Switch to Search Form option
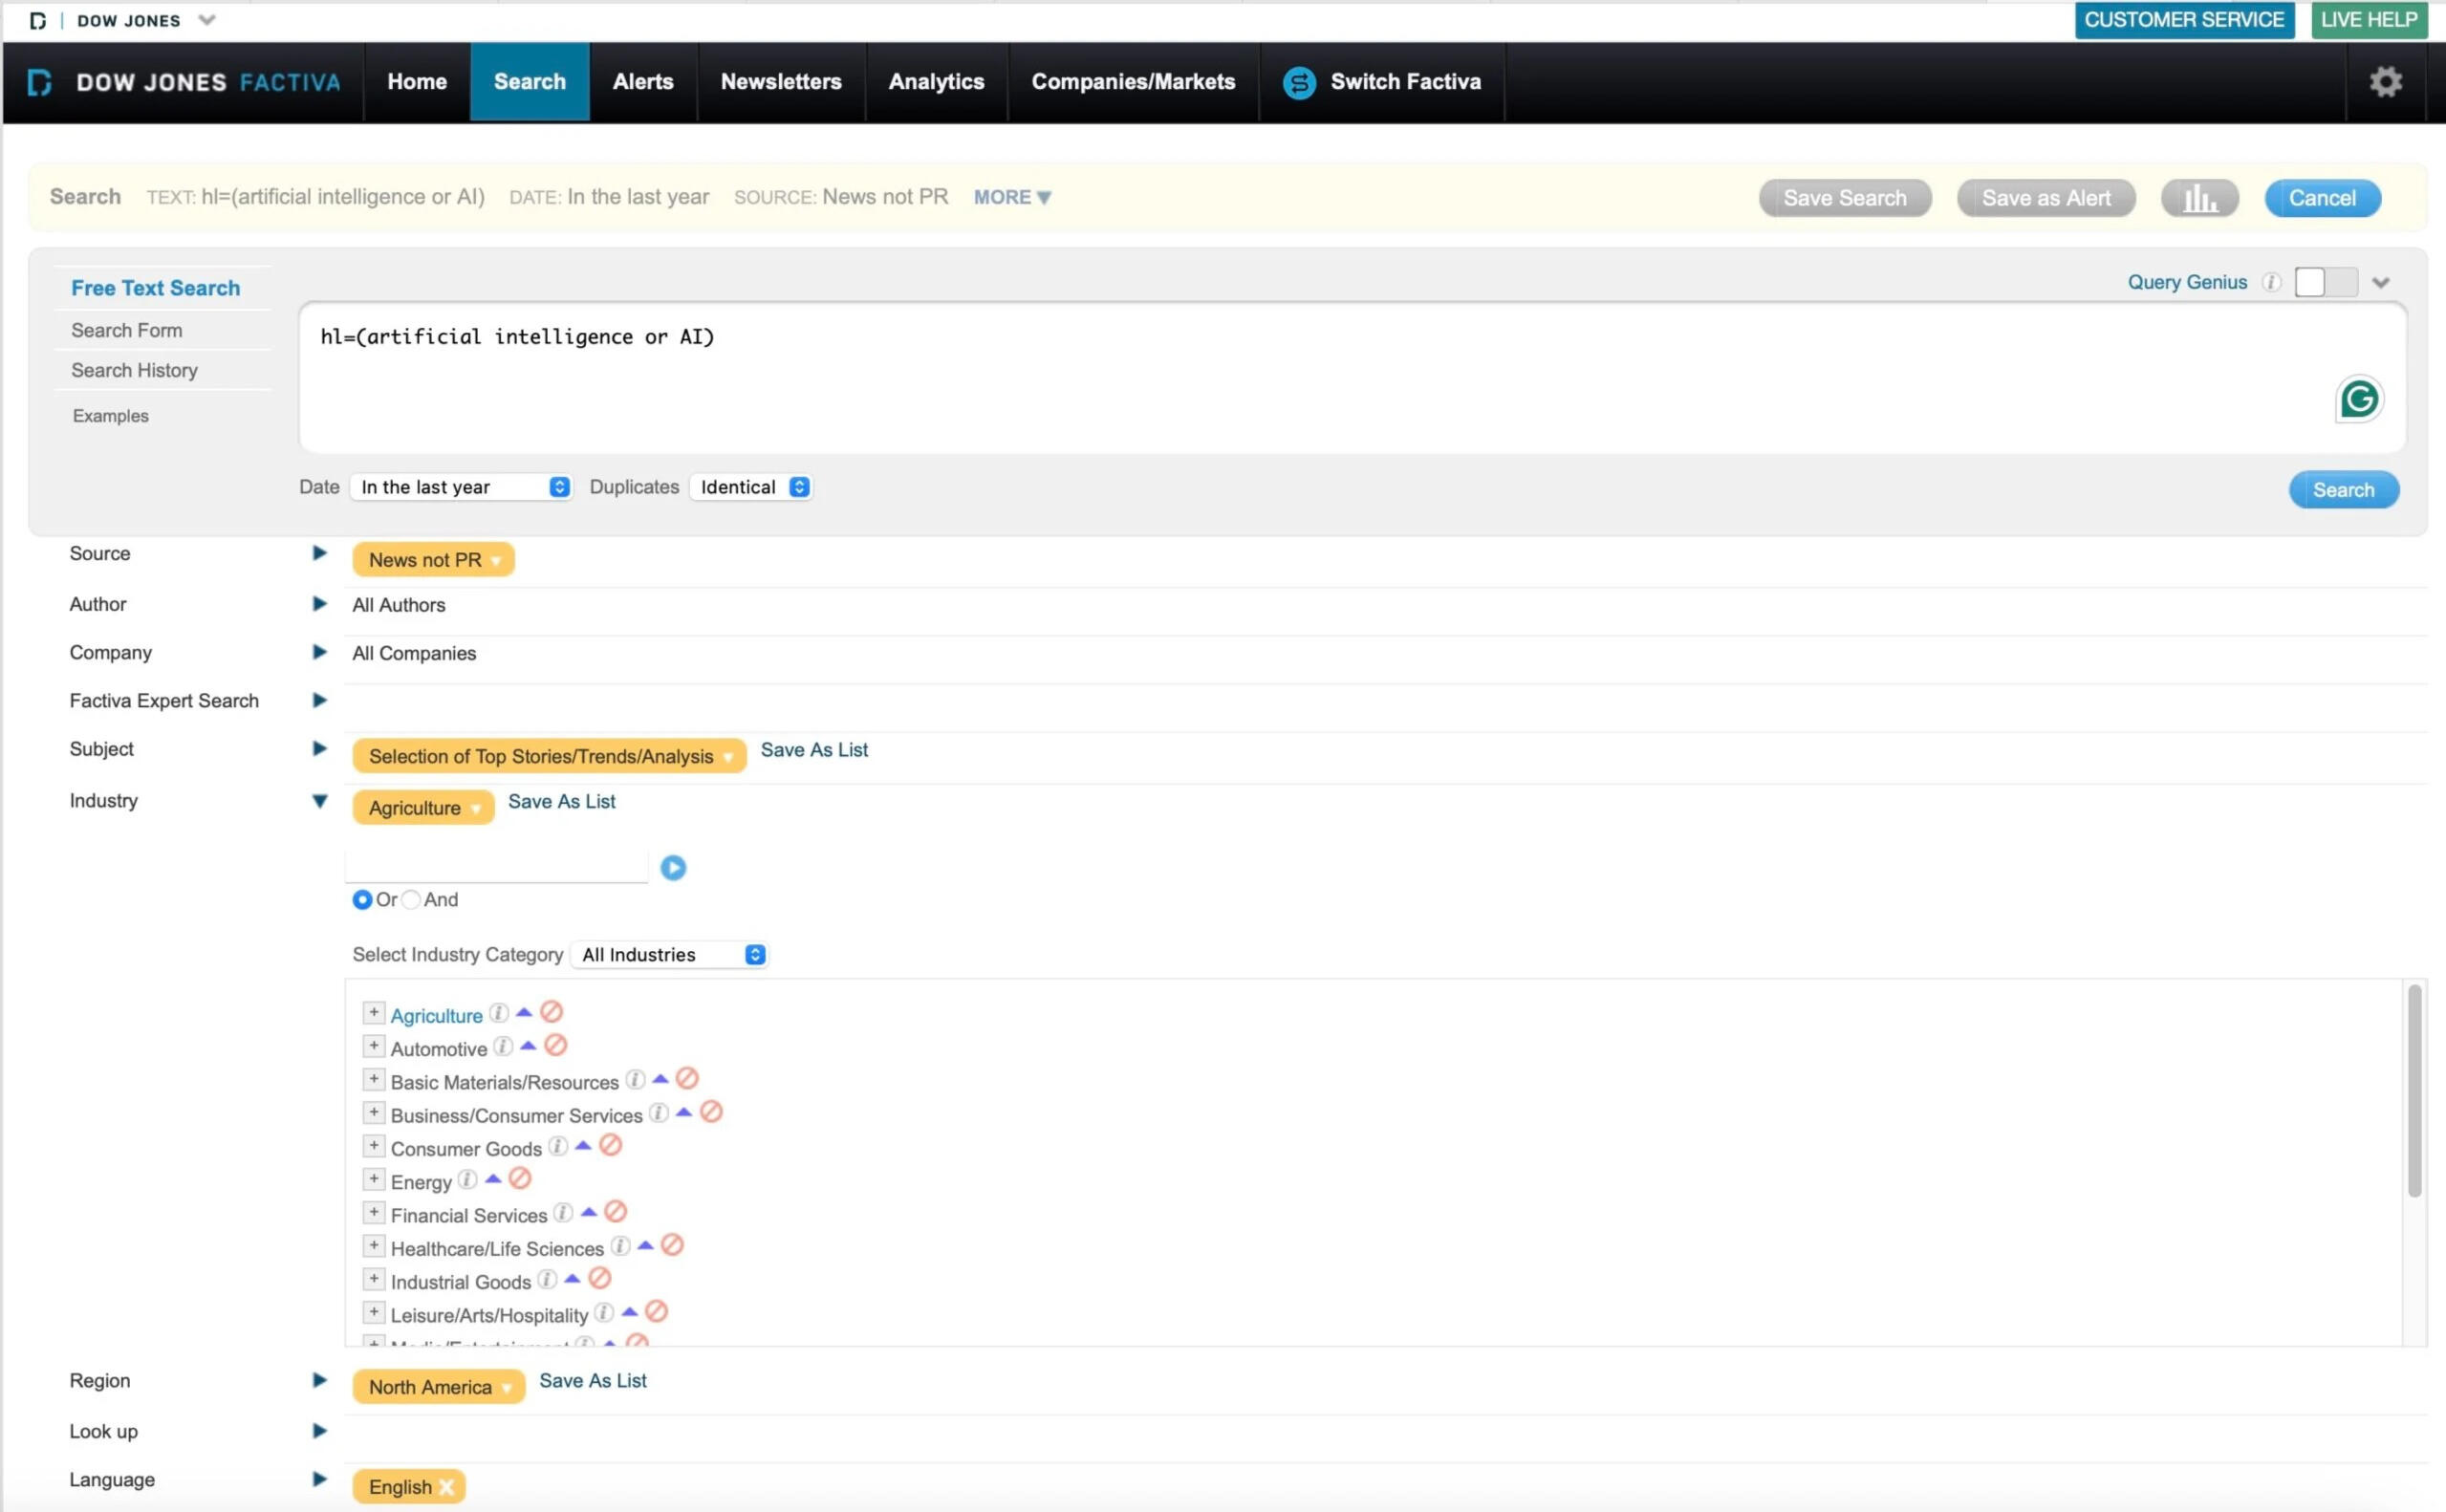2446x1512 pixels. pos(126,330)
